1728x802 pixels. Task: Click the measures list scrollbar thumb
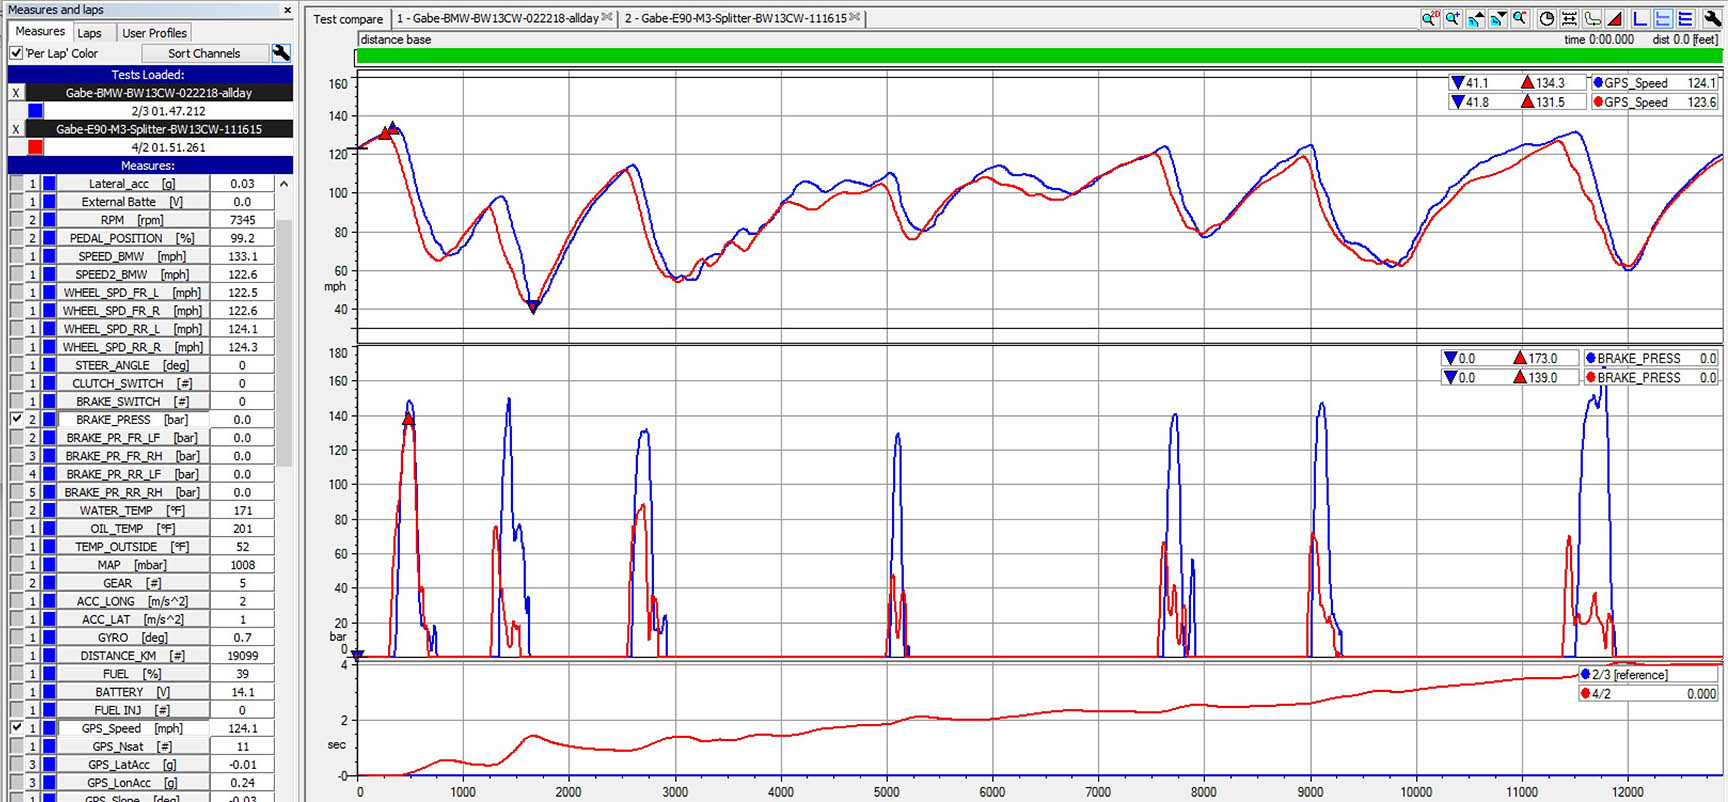click(284, 342)
